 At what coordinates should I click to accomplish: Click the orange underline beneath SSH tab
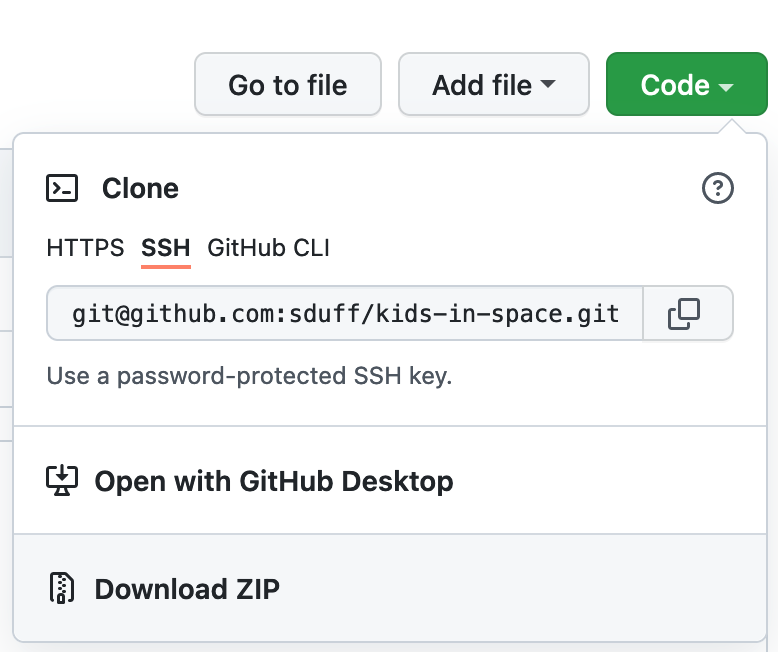pos(166,267)
